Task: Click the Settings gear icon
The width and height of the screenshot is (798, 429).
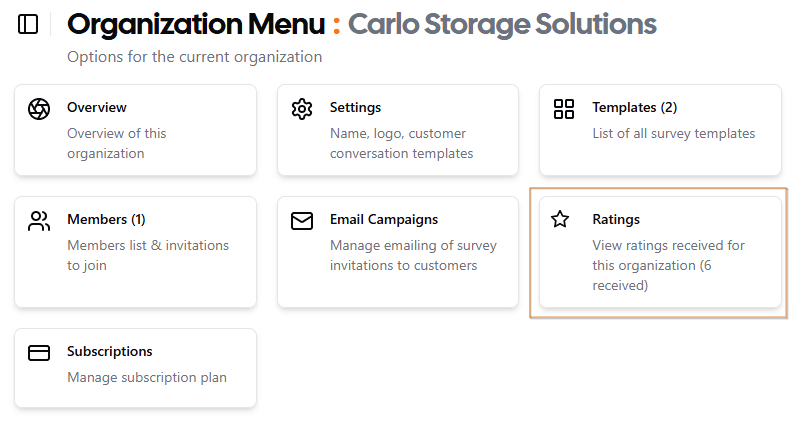Action: 302,109
